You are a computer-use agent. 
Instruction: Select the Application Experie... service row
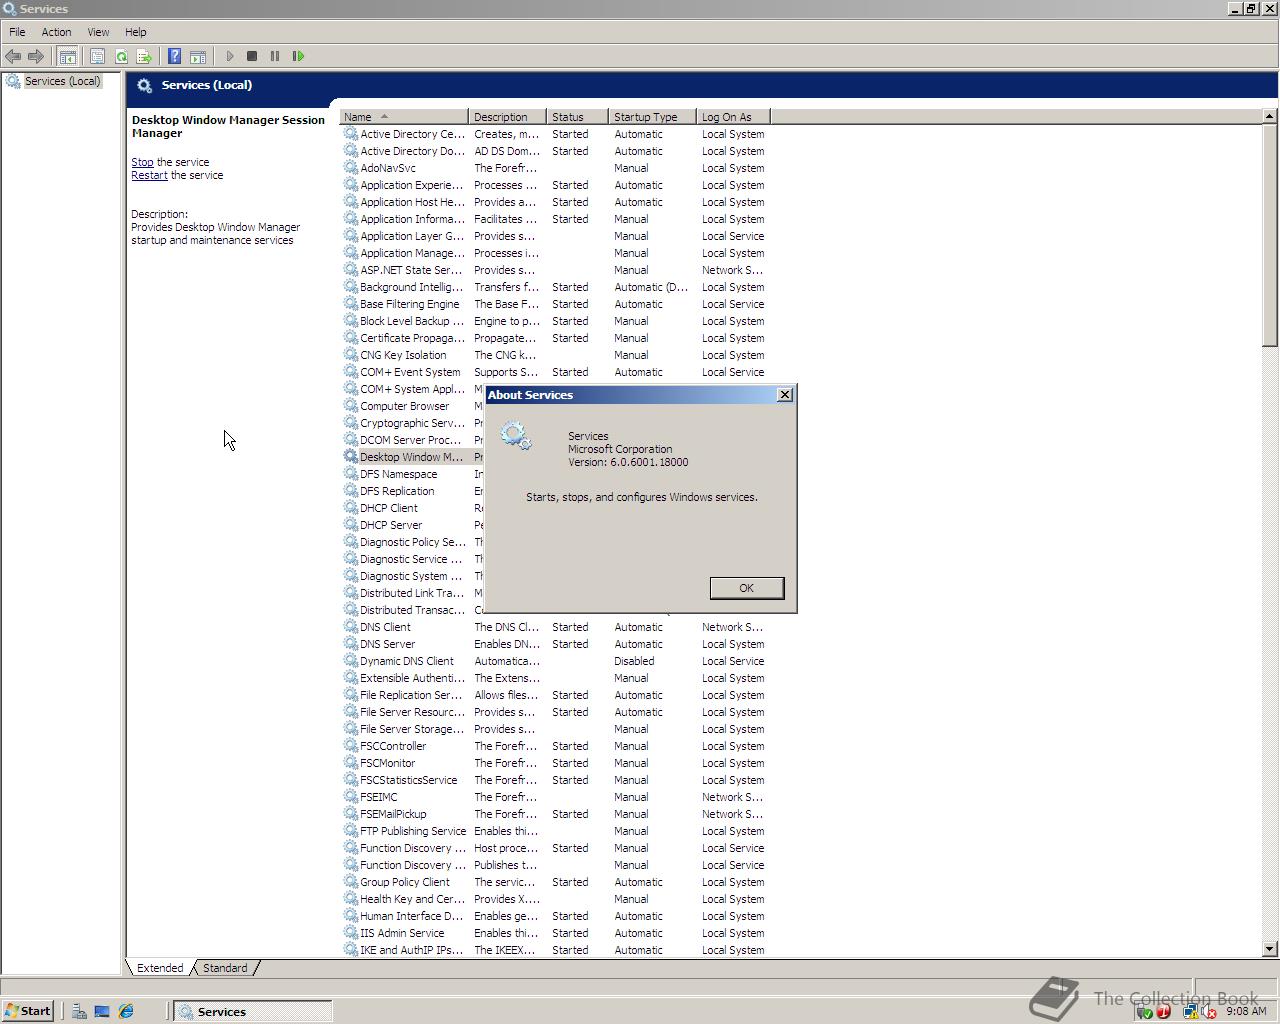tap(555, 185)
